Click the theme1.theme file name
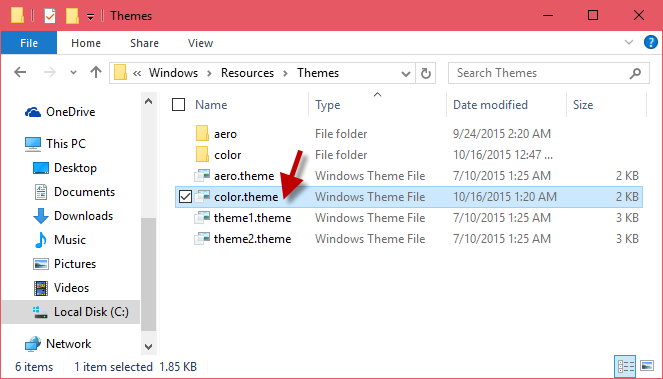The height and width of the screenshot is (379, 663). [x=252, y=218]
